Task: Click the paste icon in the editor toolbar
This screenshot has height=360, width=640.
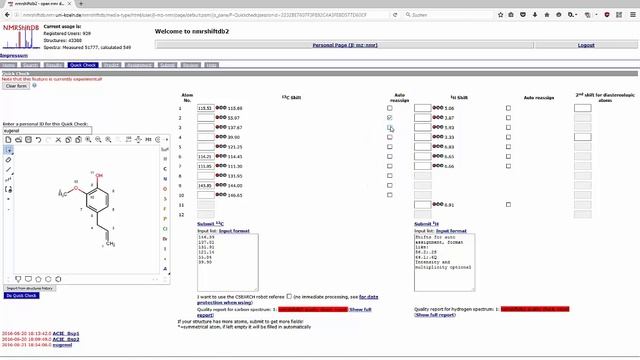Action: tap(78, 140)
